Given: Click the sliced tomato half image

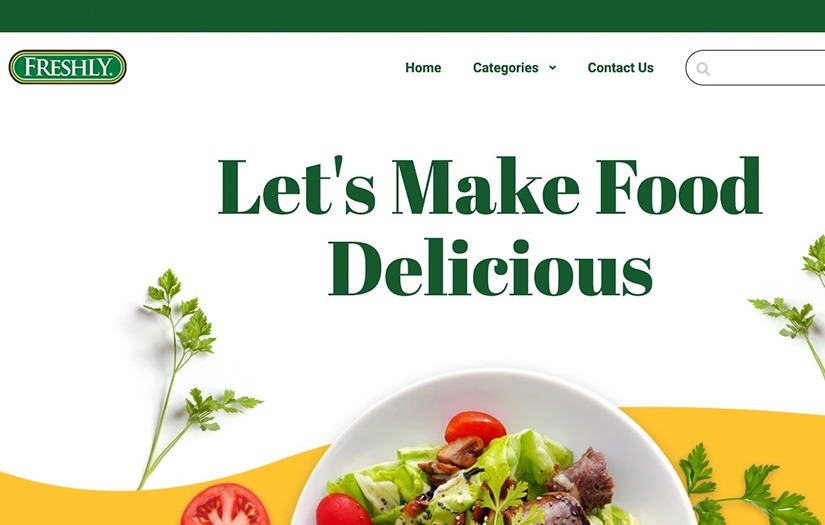Looking at the screenshot, I should point(225,505).
